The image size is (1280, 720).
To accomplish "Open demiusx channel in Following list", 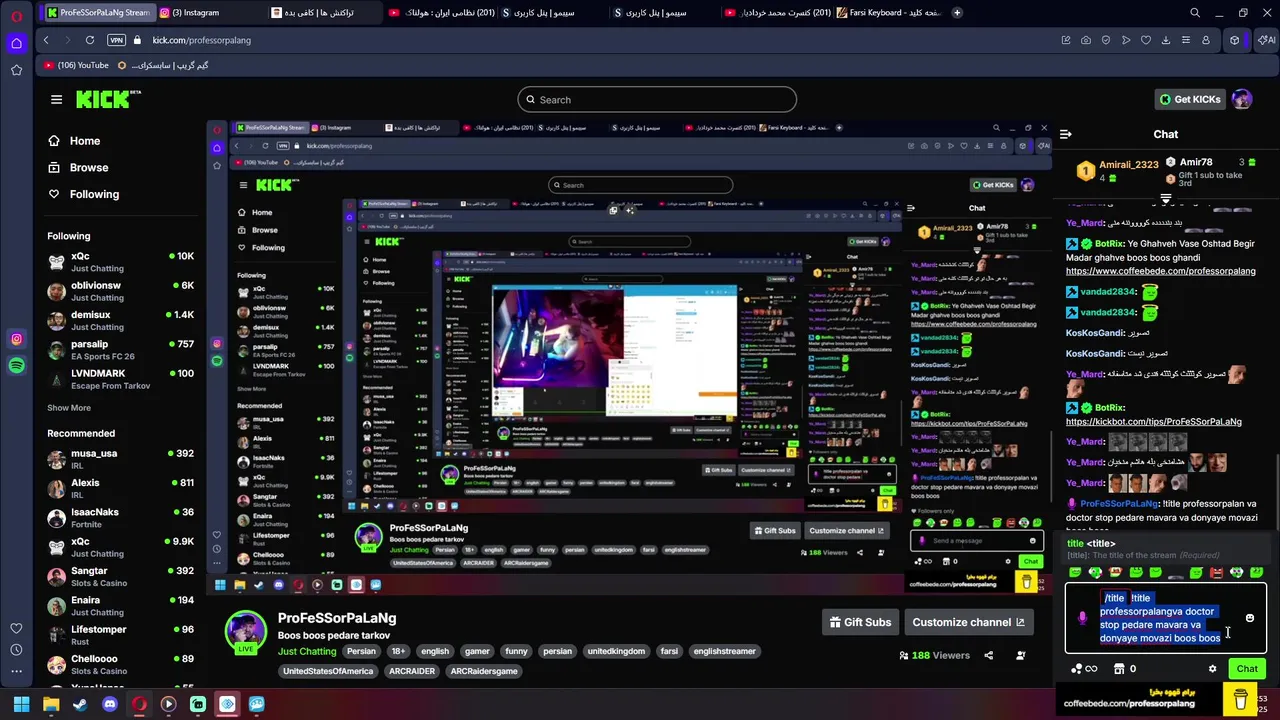I will pos(120,320).
